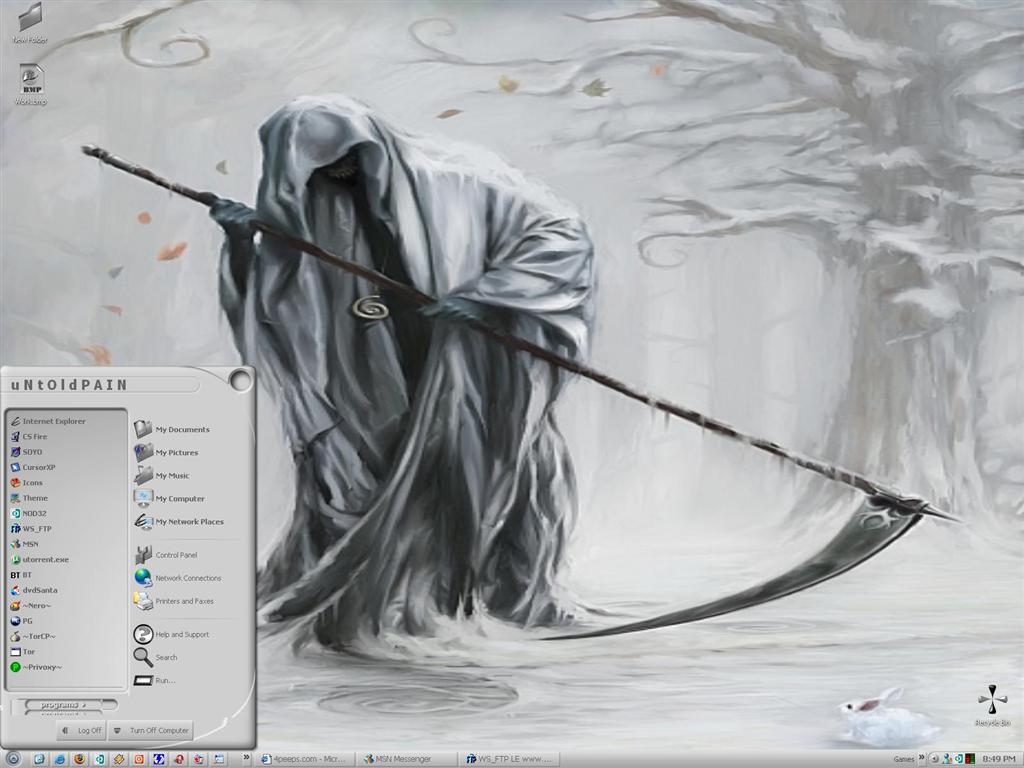
Task: Click the round Start button on taskbar
Action: pos(13,758)
